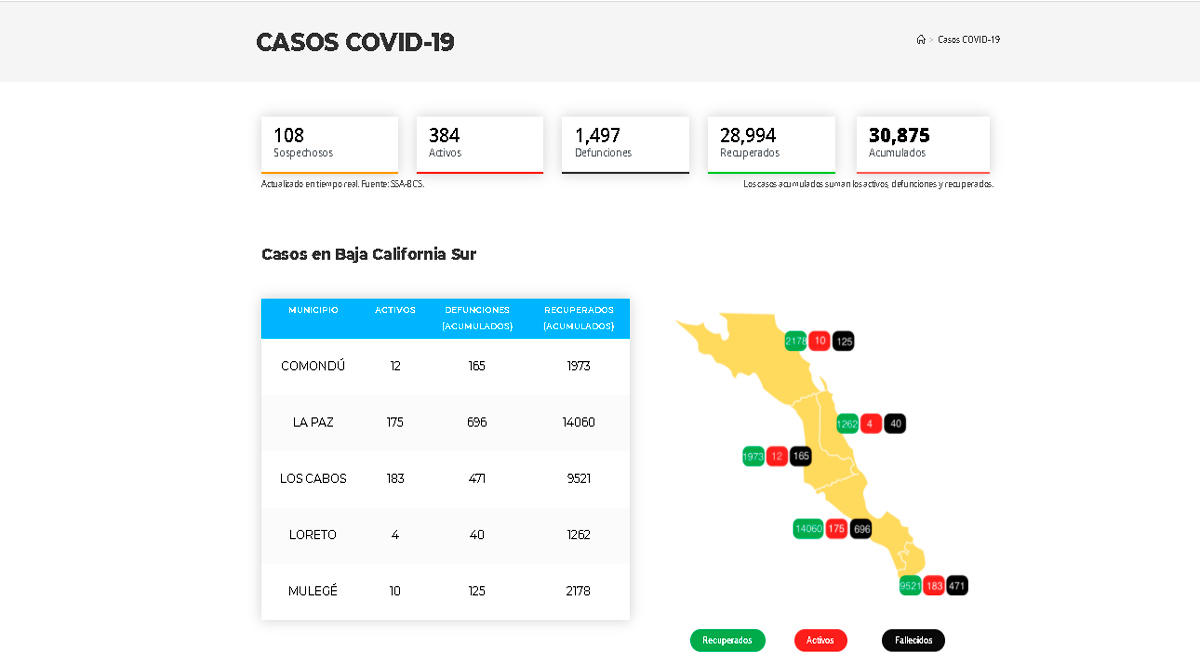Select the Acumulados card showing 30,875
1200x666 pixels.
[x=922, y=144]
